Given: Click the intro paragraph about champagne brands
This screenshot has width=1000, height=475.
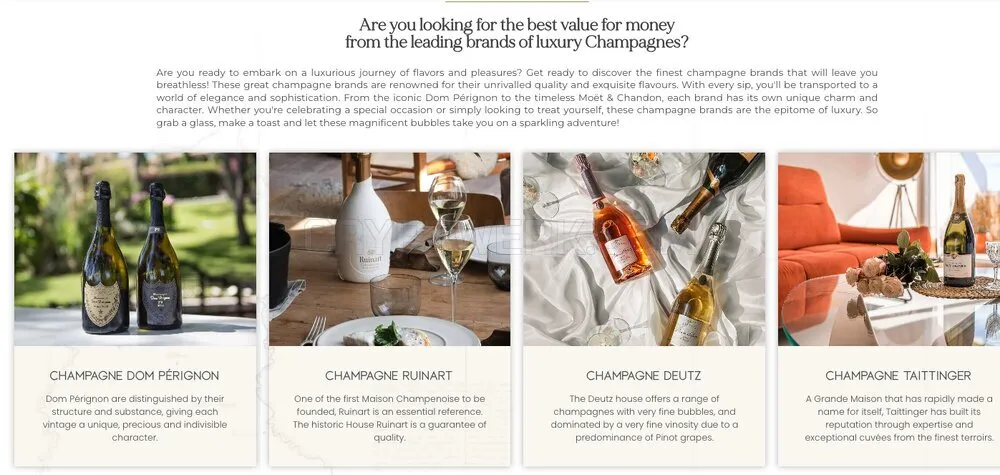Looking at the screenshot, I should [517, 98].
